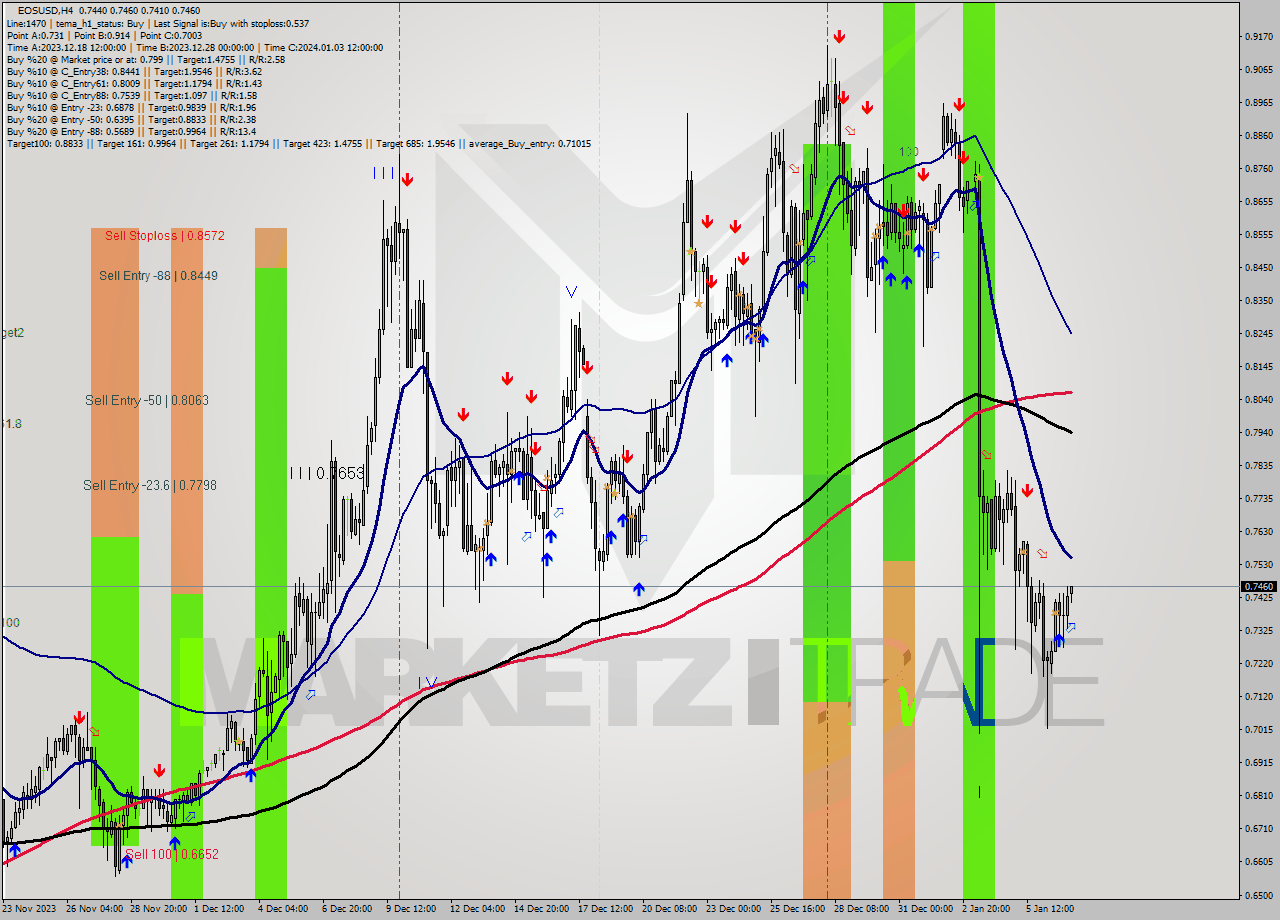Click the 'Buy %10 @ C_Entry61: 0.8009' line
Viewport: 1280px width, 920px height.
(x=134, y=83)
